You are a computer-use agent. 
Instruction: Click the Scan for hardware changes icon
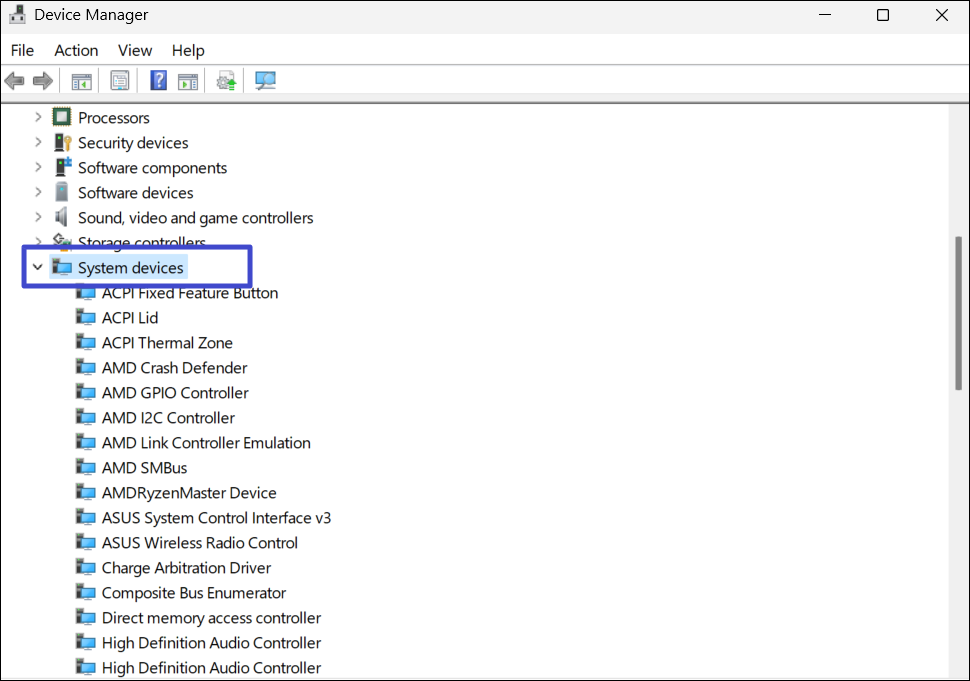265,81
